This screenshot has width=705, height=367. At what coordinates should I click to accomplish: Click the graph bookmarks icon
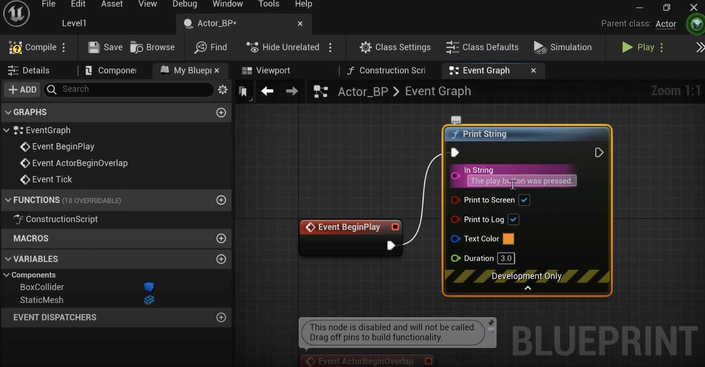(x=243, y=92)
